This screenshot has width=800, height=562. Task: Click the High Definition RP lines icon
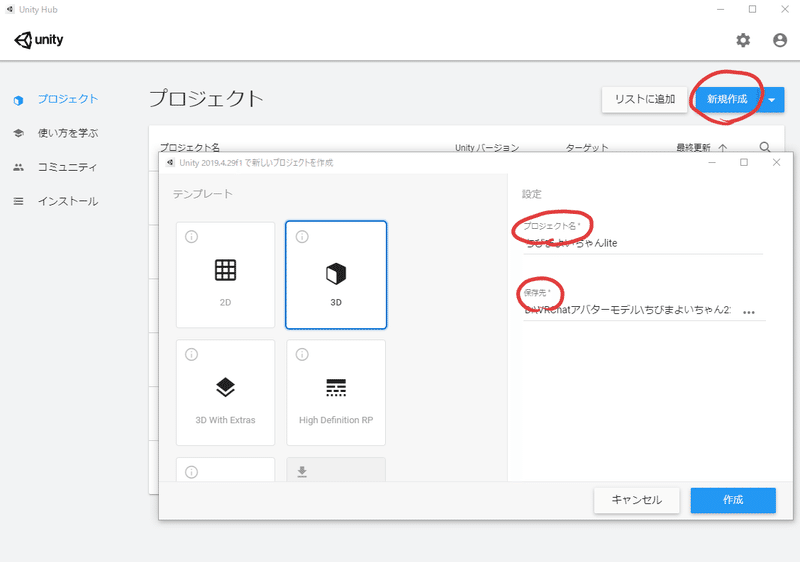coord(336,388)
